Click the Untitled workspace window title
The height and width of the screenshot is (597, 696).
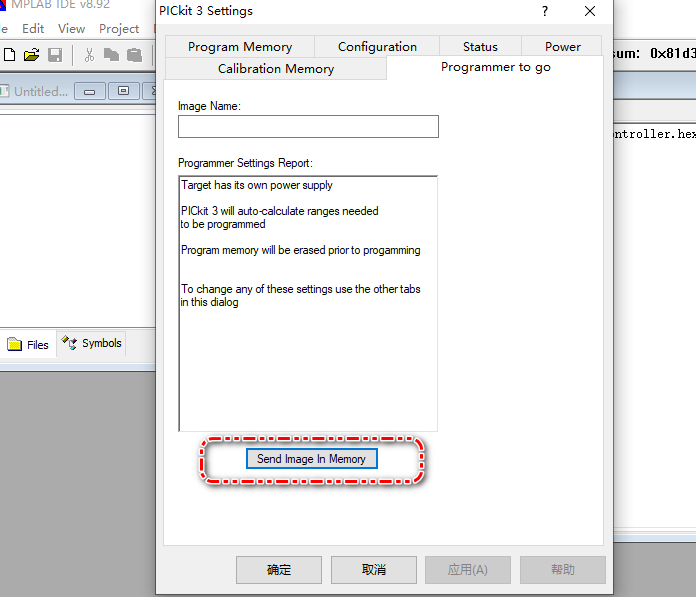41,91
